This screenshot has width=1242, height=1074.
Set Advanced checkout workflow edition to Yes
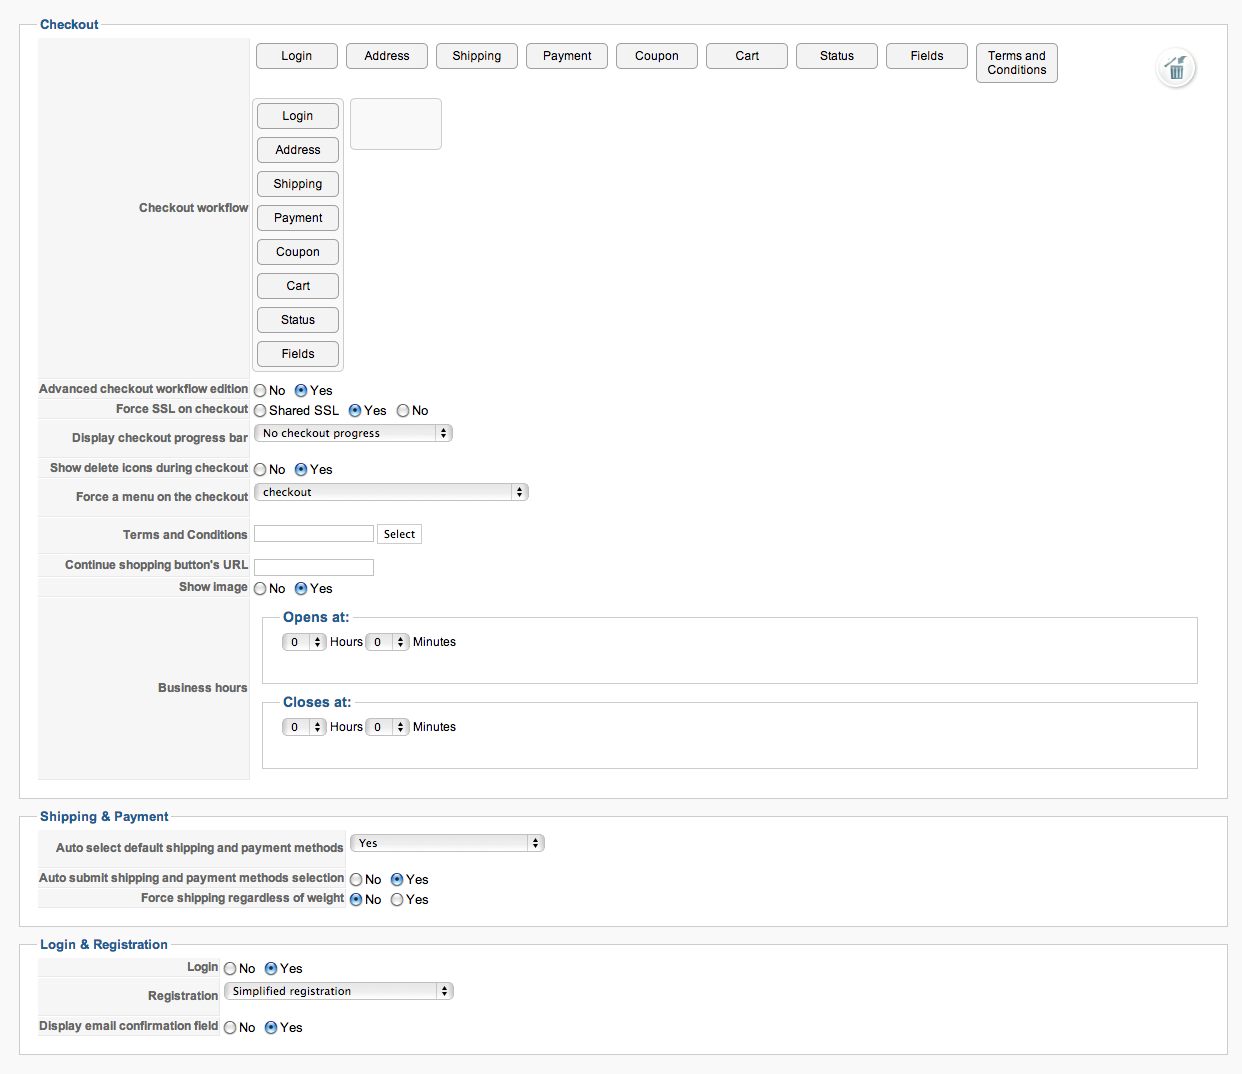tap(301, 391)
